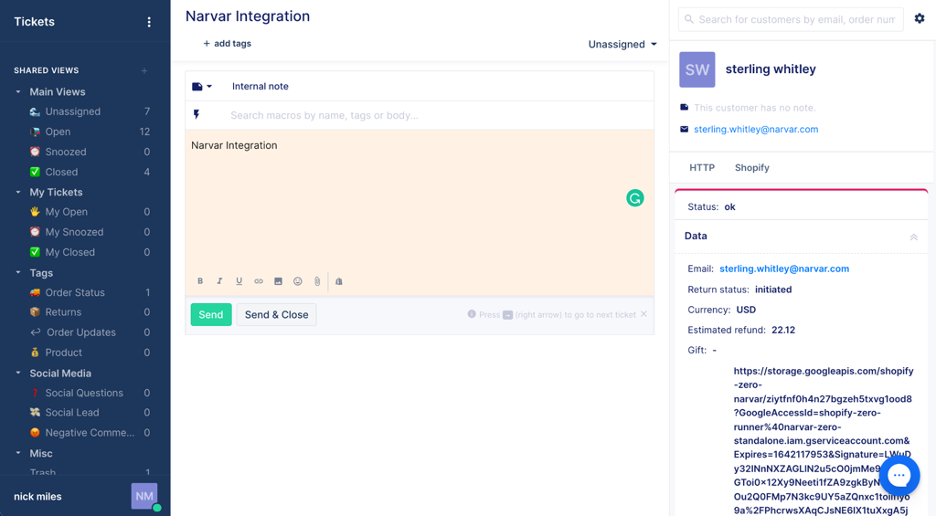
Task: Click the macros lightning bolt icon
Action: tap(196, 115)
